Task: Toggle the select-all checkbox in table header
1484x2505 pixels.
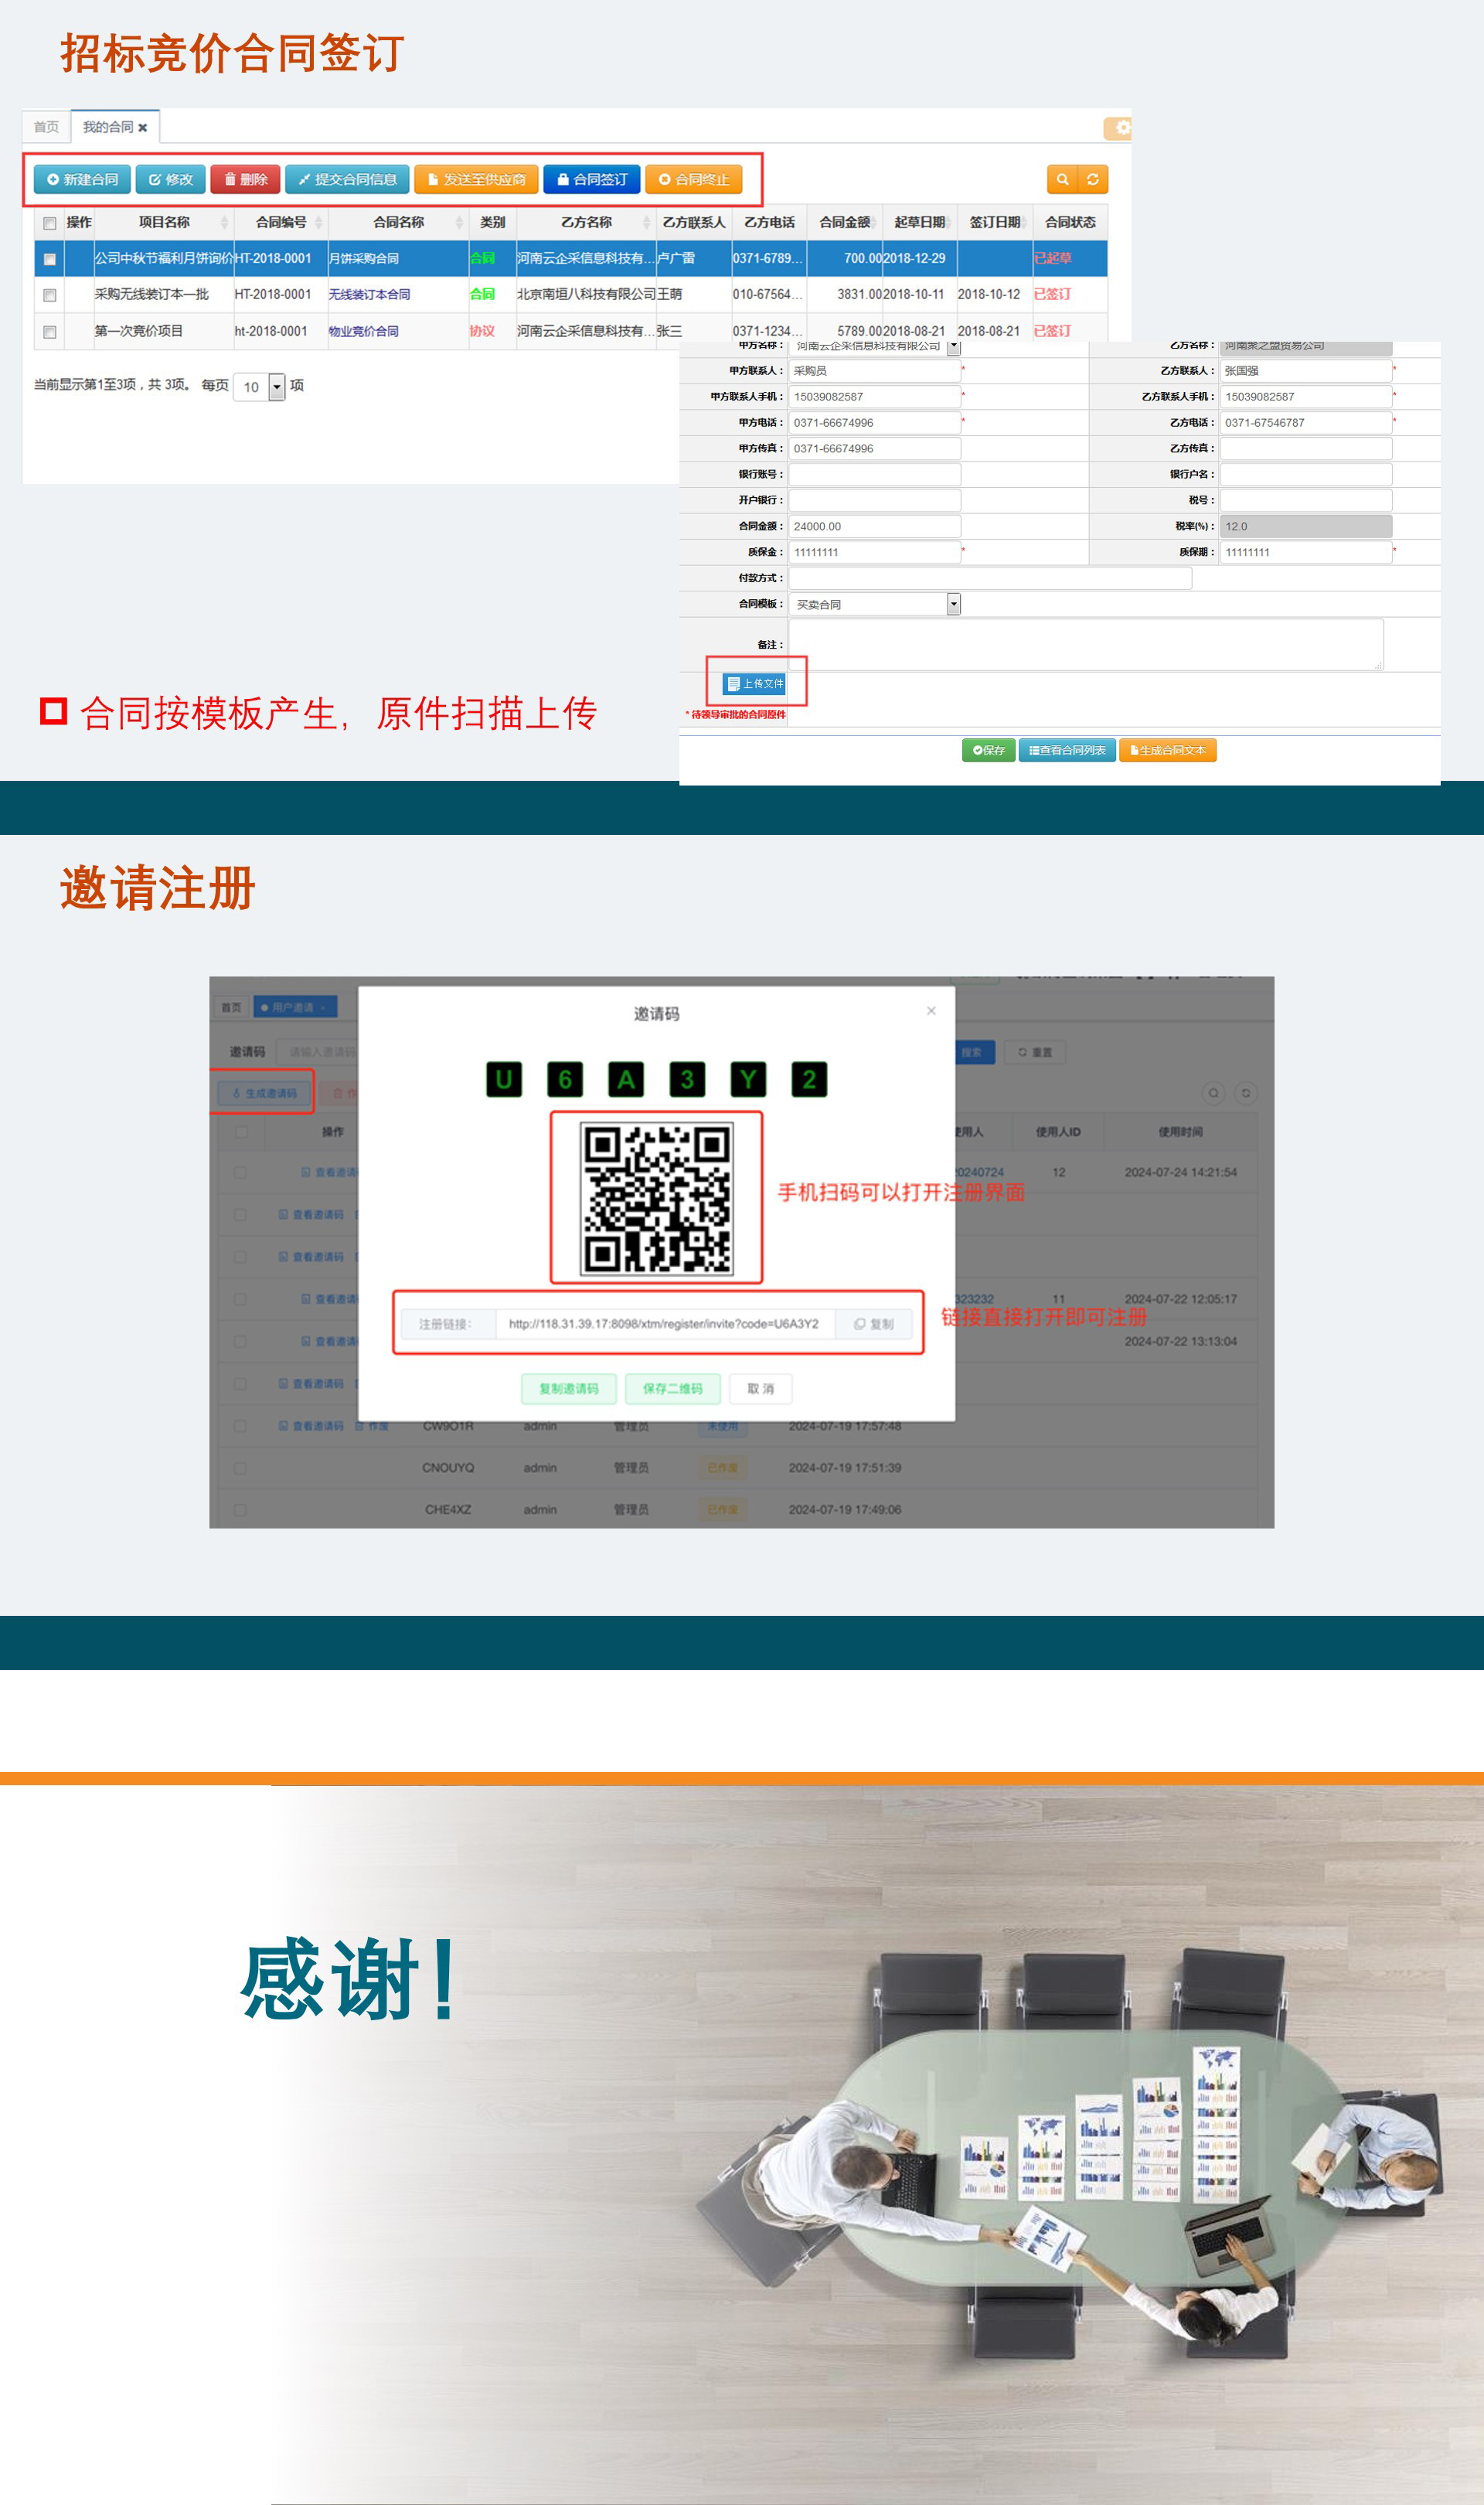Action: tap(49, 223)
